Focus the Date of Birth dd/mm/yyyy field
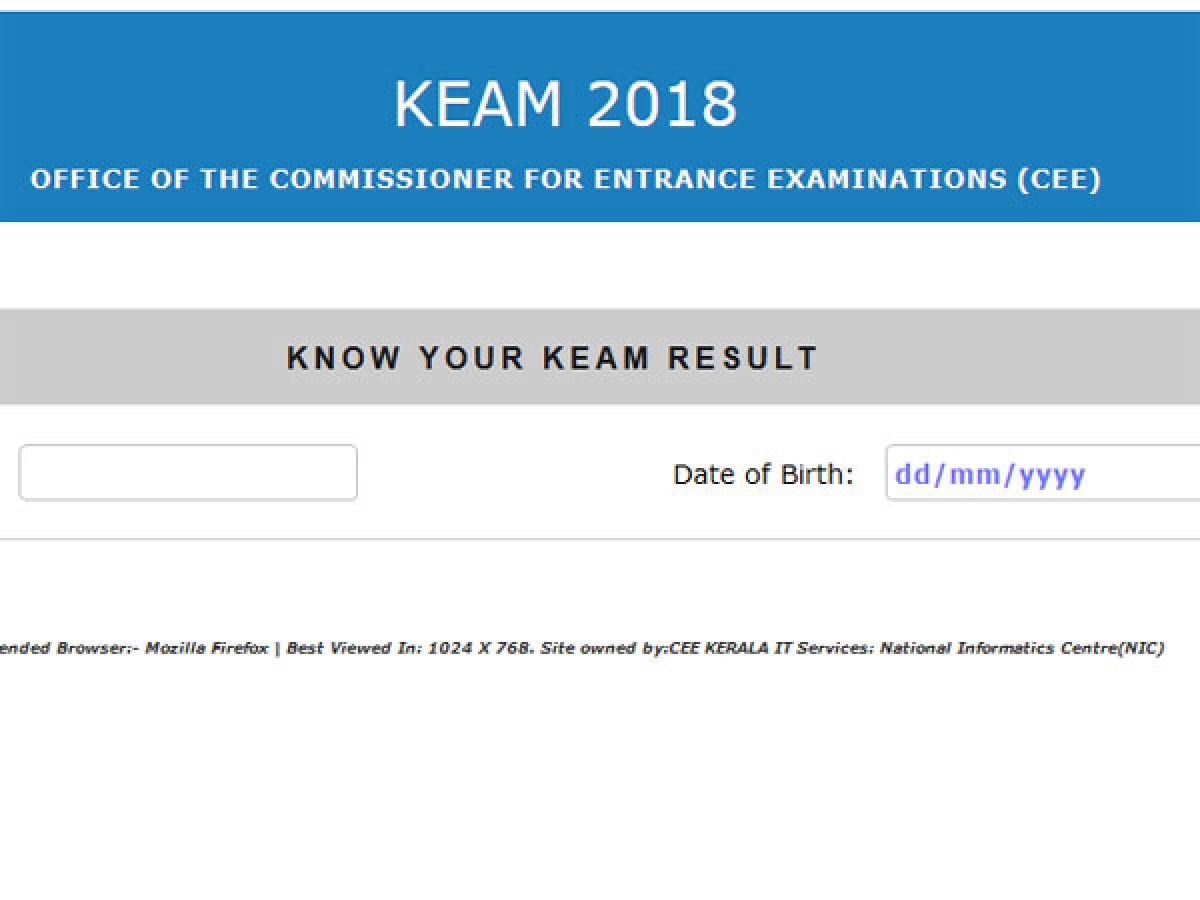Image resolution: width=1200 pixels, height=900 pixels. tap(1040, 473)
